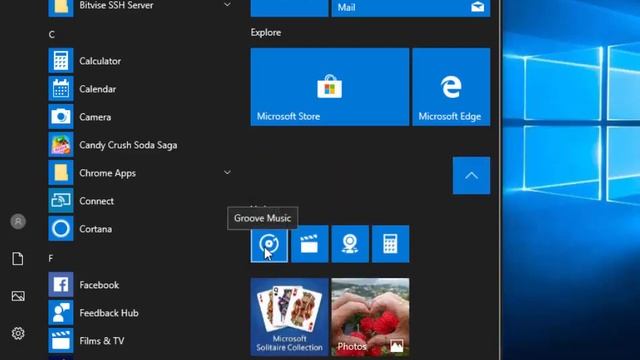Select the Chrome Apps label
This screenshot has height=360, width=640.
tap(107, 173)
